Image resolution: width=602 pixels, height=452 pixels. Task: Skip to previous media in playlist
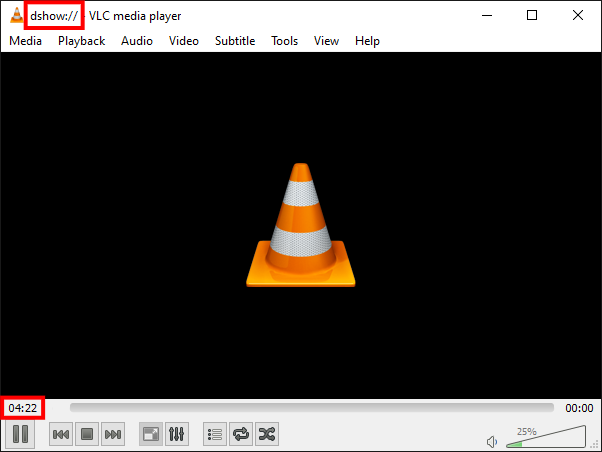(x=61, y=434)
